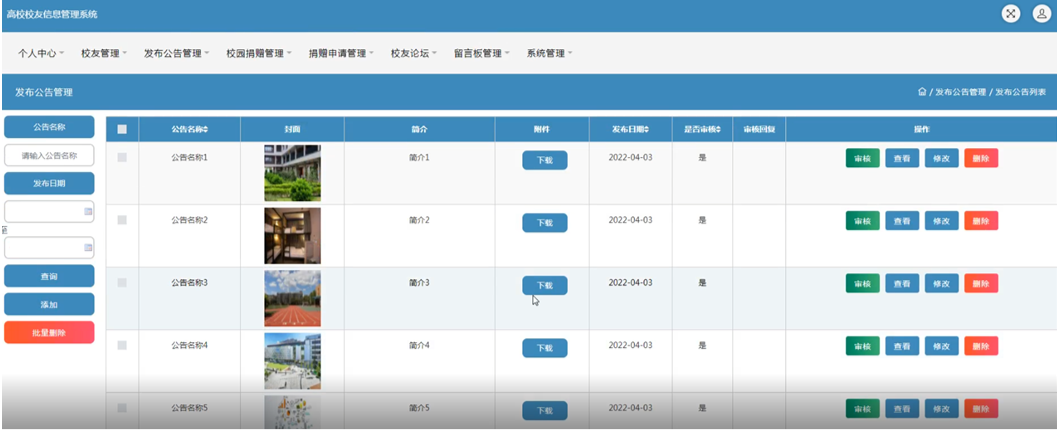Check the box for 公告名称4 row
Image resolution: width=1057 pixels, height=430 pixels.
point(122,345)
